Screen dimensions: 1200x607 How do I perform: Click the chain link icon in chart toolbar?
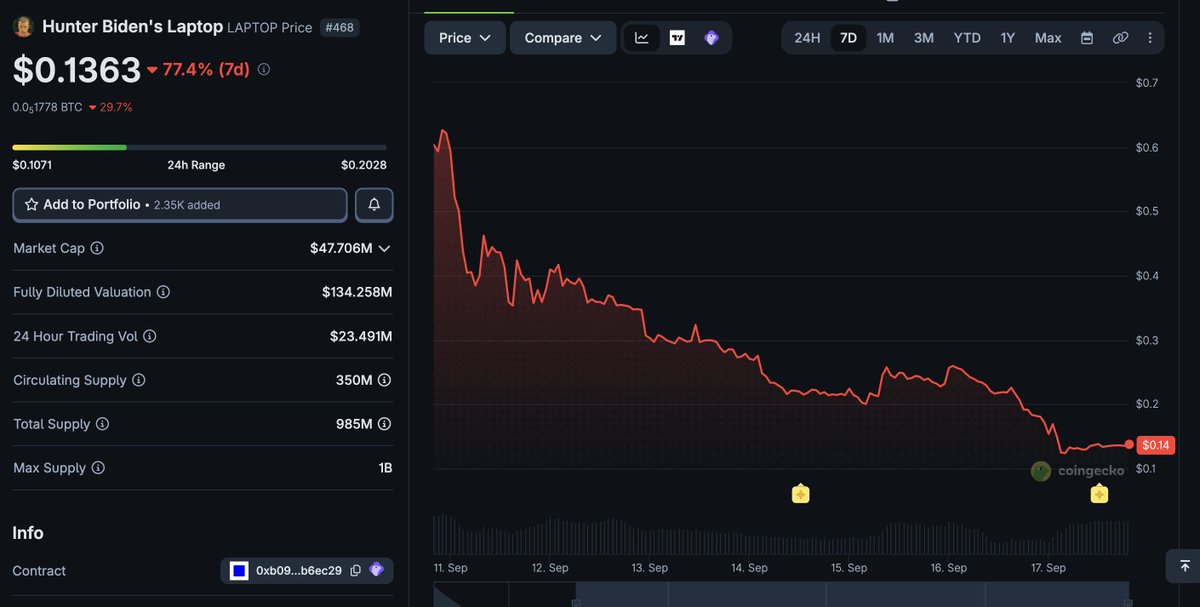(x=1120, y=38)
